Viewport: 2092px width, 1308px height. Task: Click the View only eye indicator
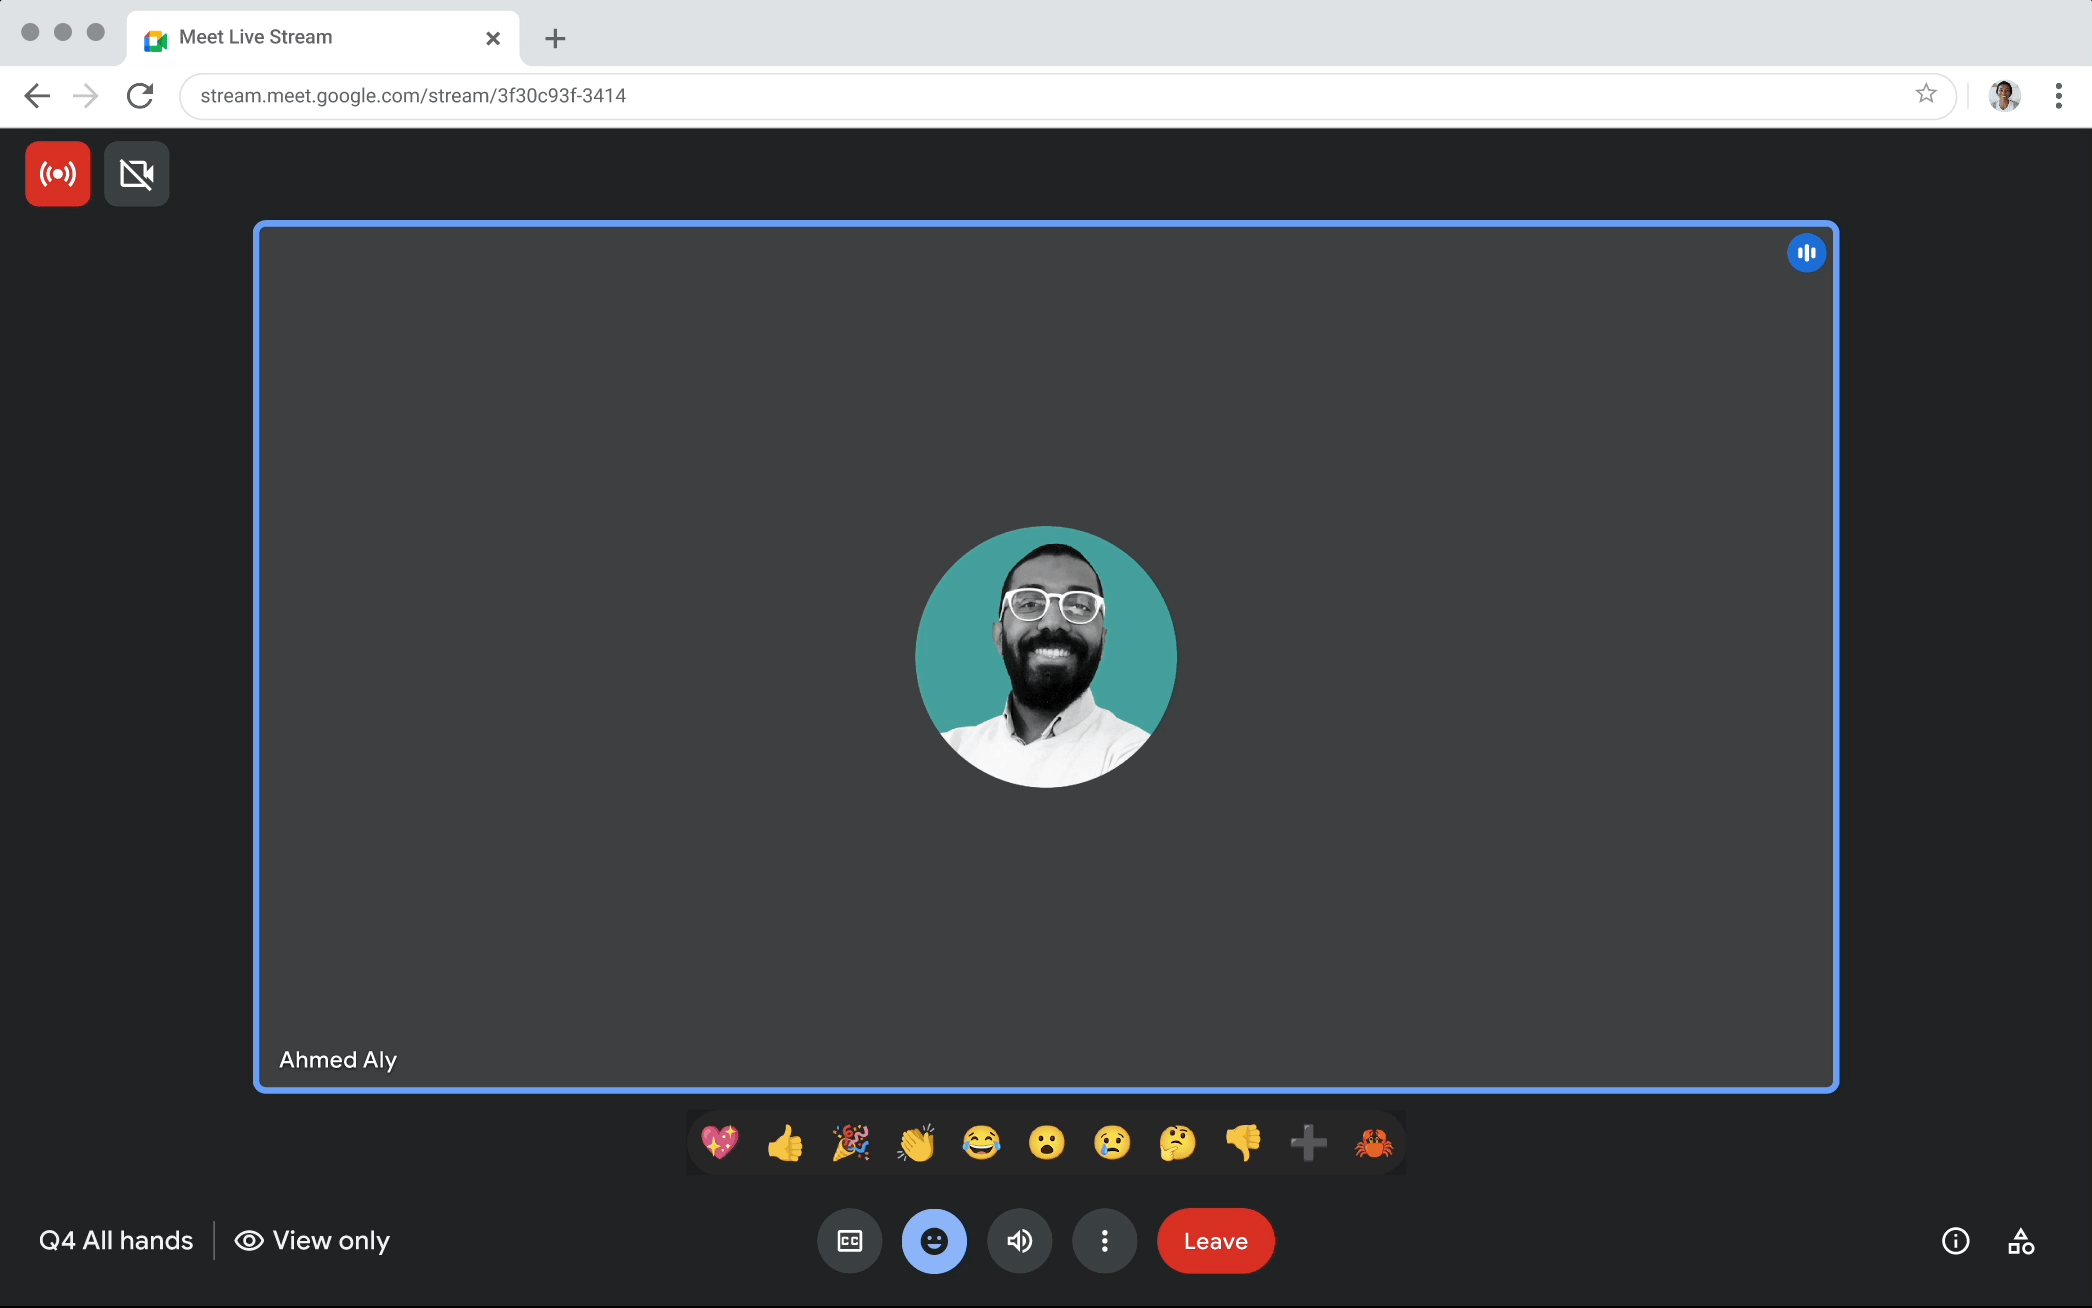pos(312,1241)
